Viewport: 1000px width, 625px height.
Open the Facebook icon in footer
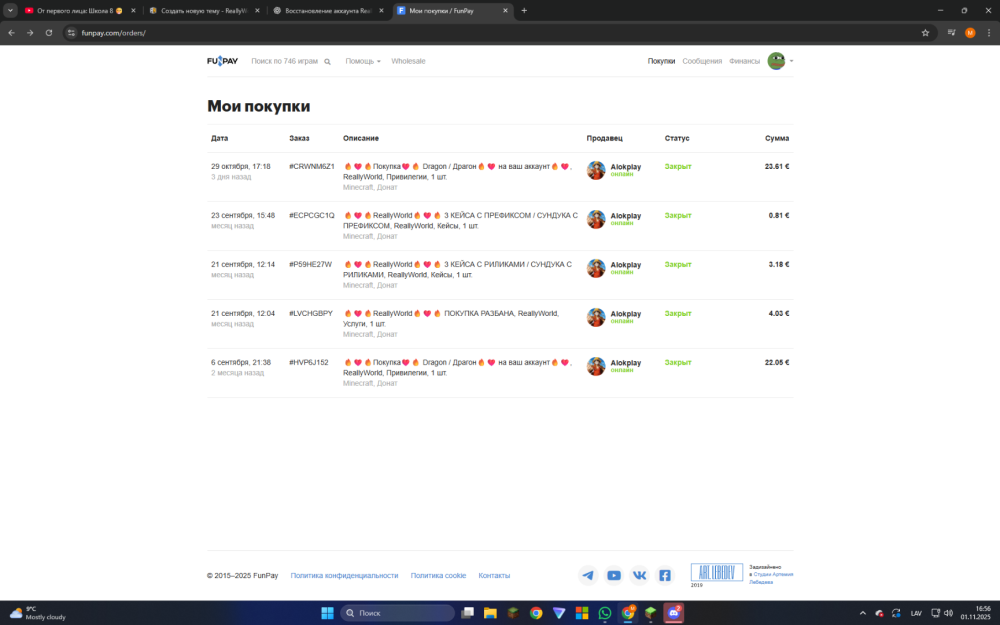(x=665, y=575)
